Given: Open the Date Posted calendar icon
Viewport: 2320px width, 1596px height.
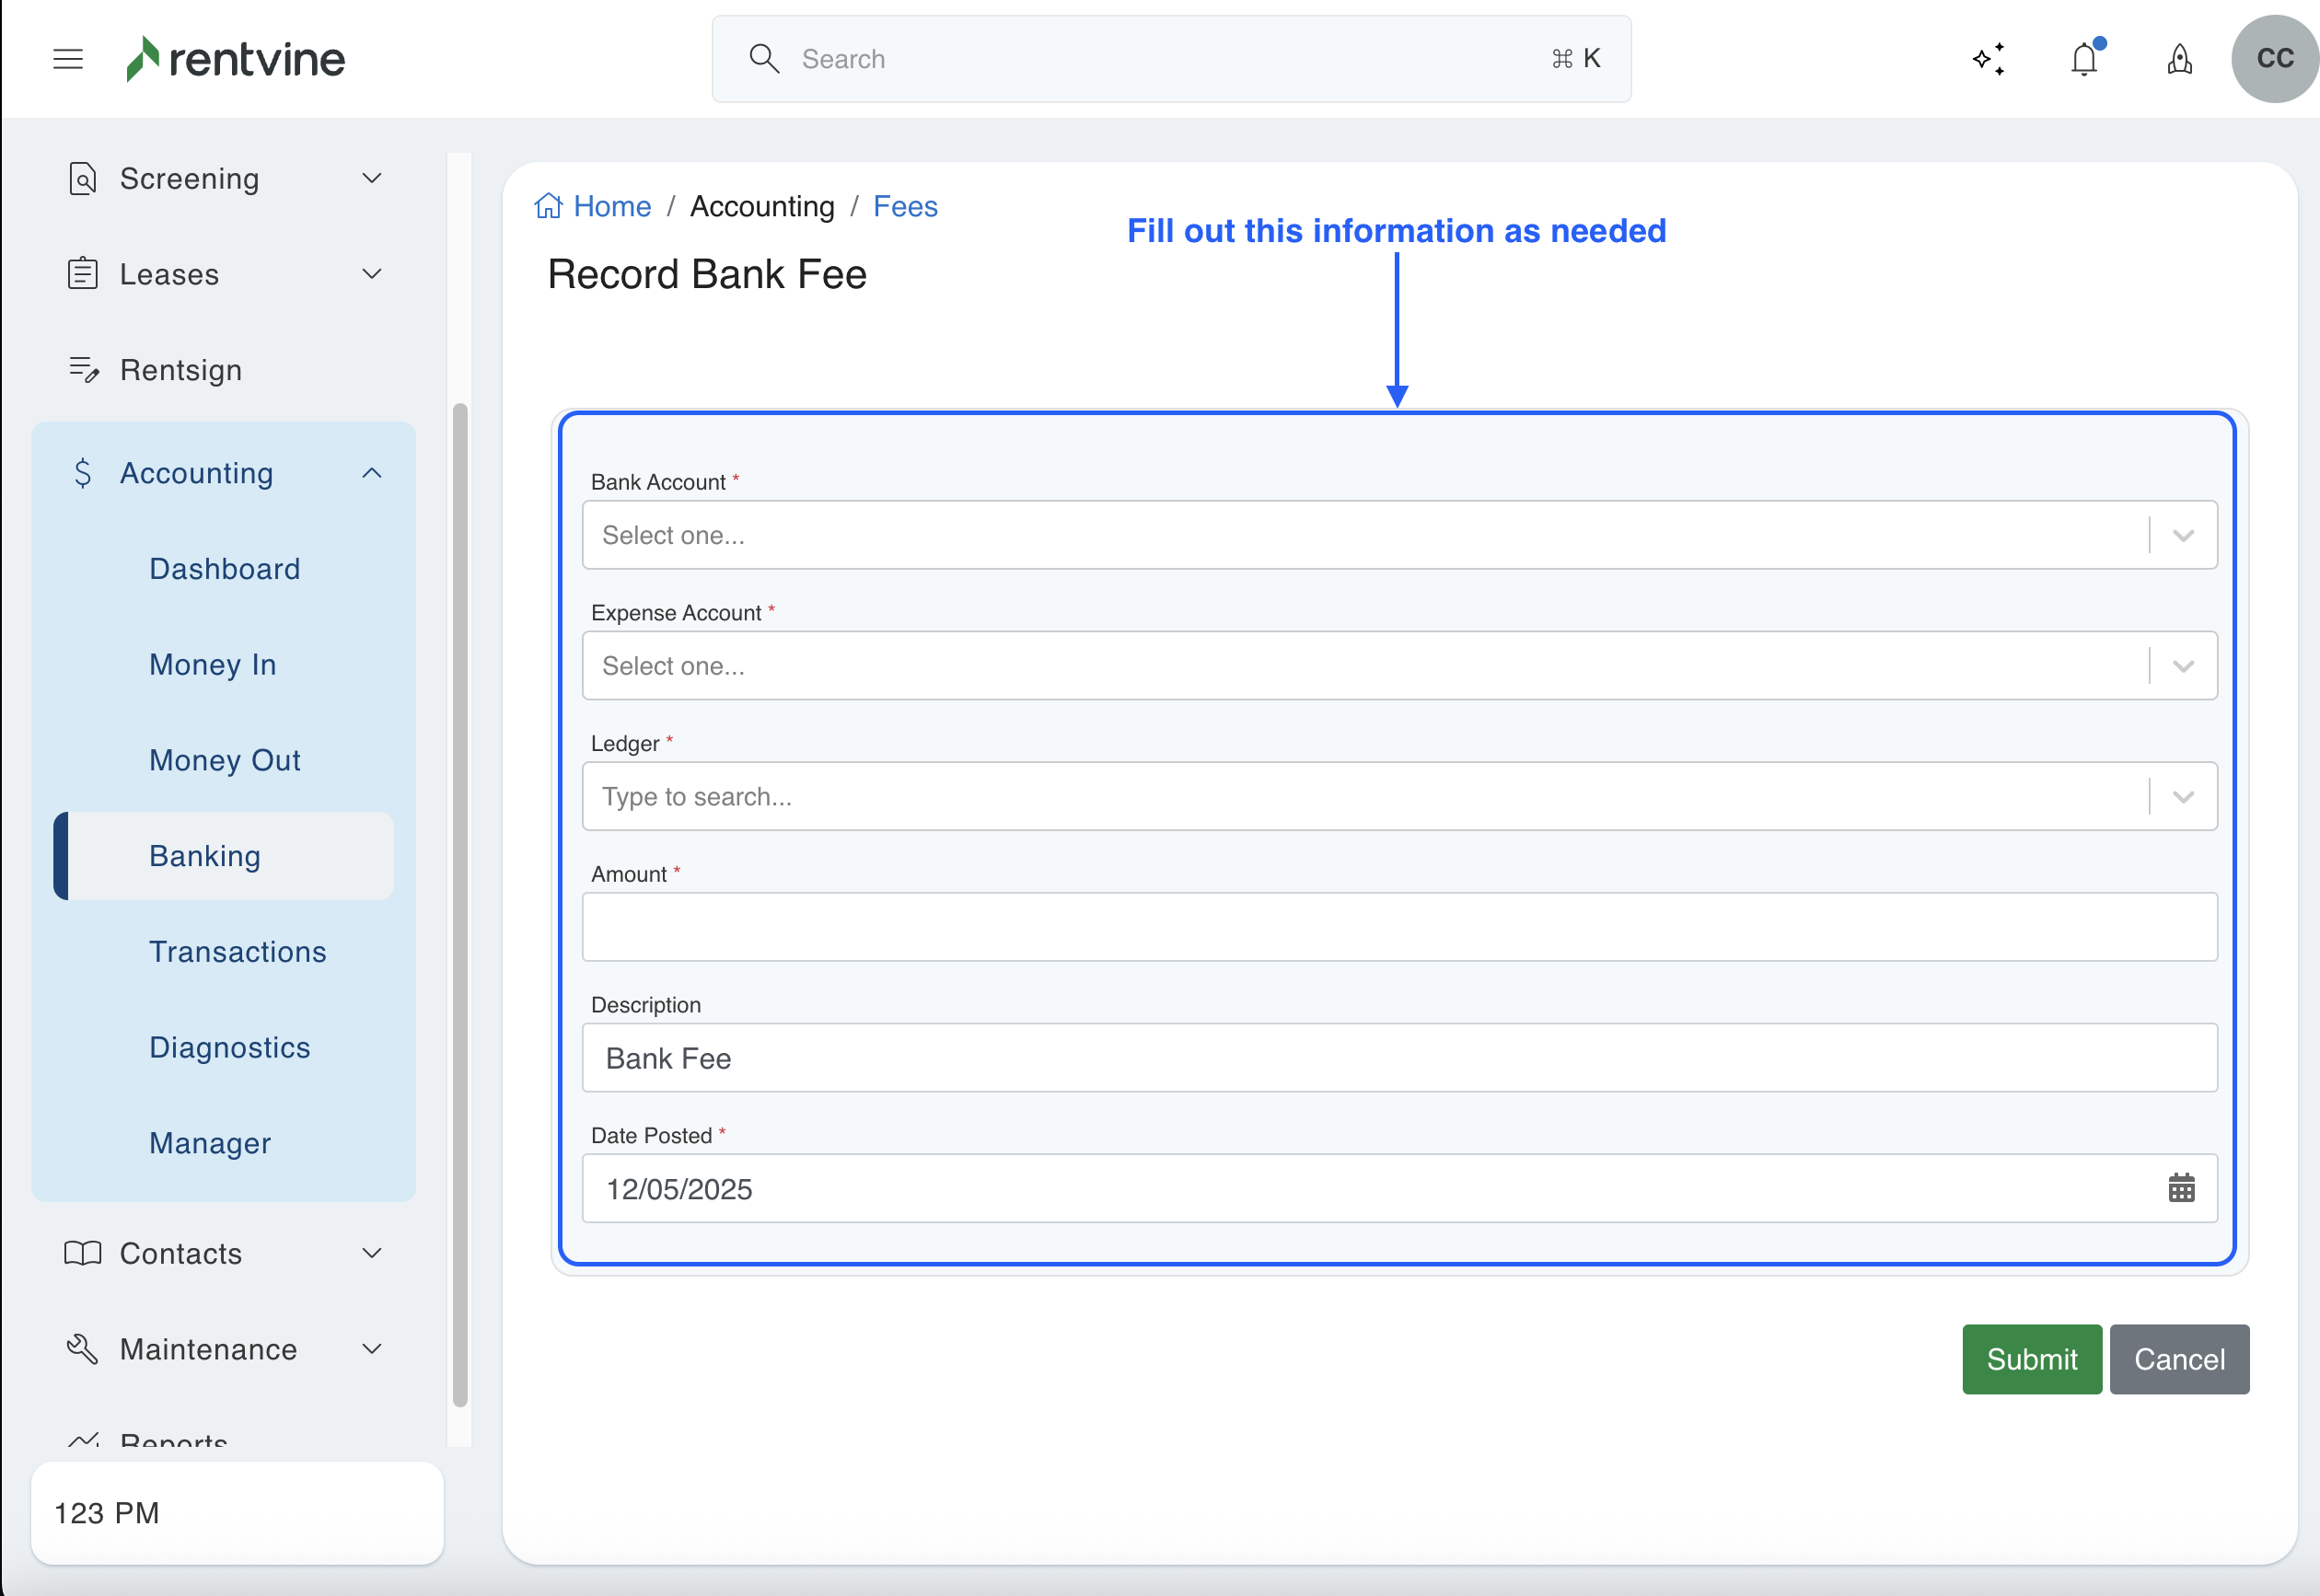Looking at the screenshot, I should [2181, 1188].
